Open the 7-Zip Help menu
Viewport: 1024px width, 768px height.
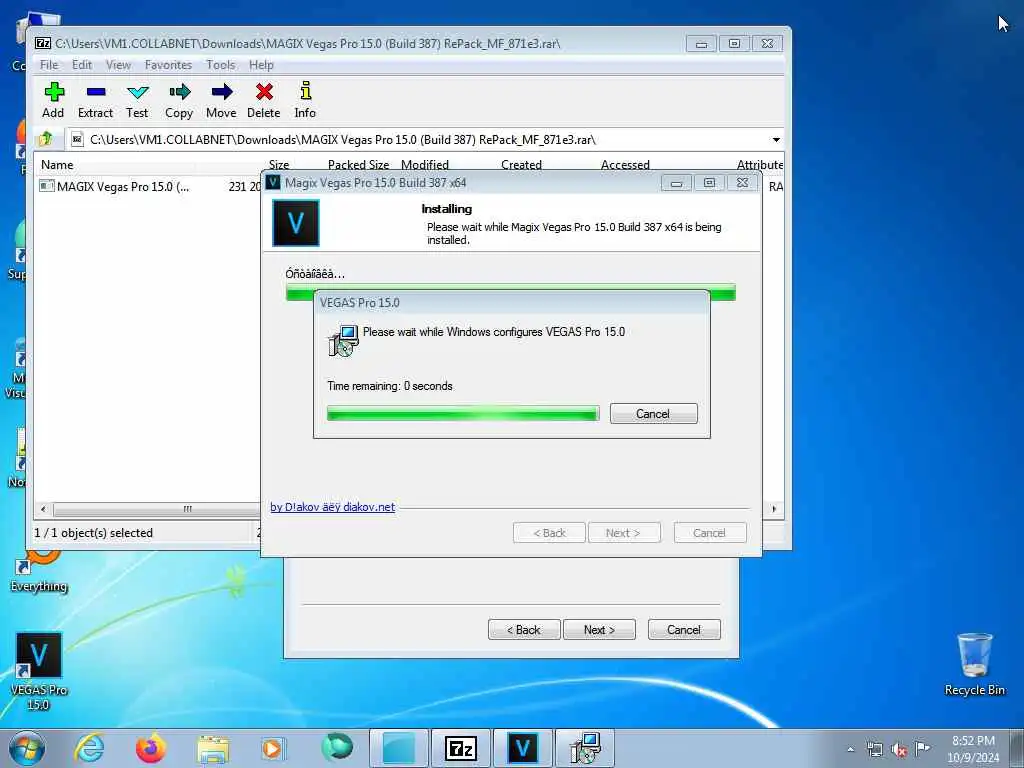[x=261, y=65]
